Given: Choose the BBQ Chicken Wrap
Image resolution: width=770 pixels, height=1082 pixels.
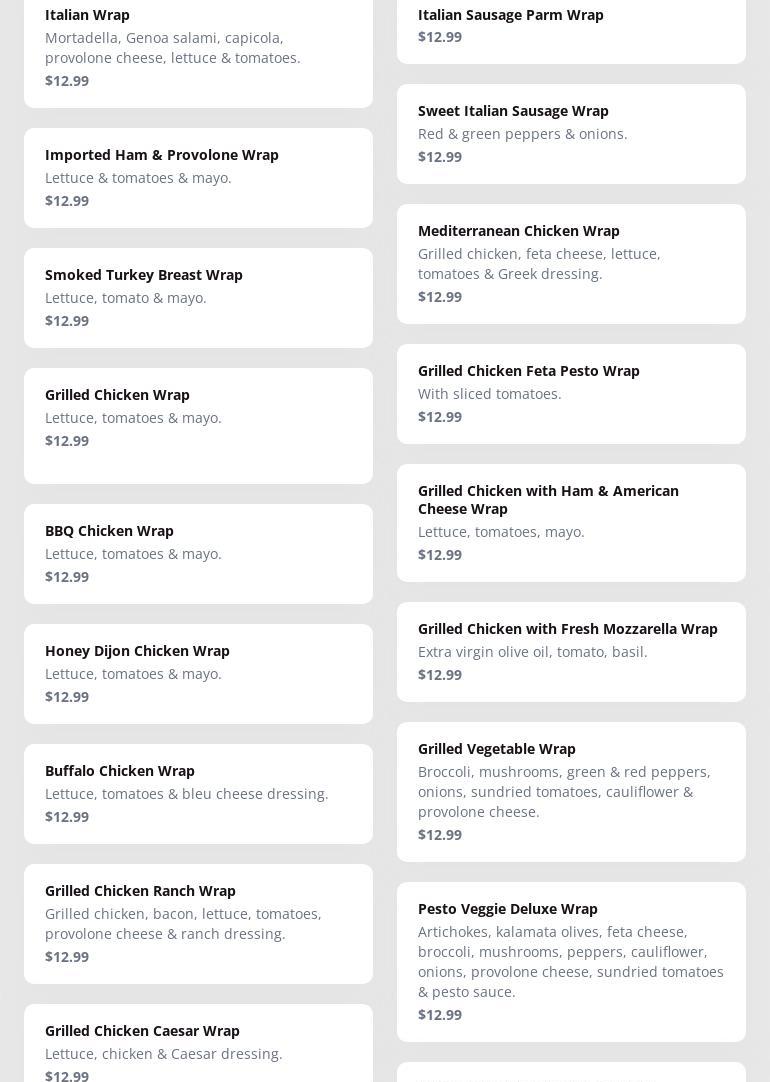Looking at the screenshot, I should tap(198, 554).
